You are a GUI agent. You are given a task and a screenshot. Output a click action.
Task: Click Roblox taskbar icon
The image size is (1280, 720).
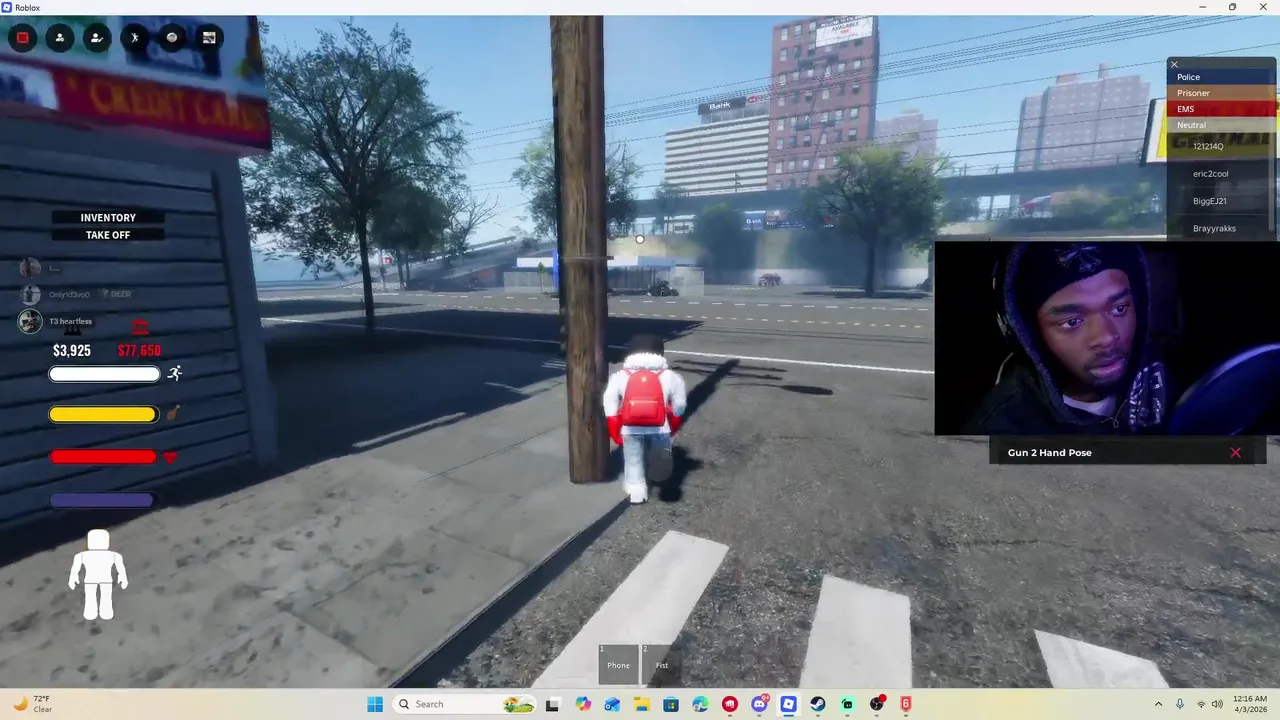[x=788, y=704]
